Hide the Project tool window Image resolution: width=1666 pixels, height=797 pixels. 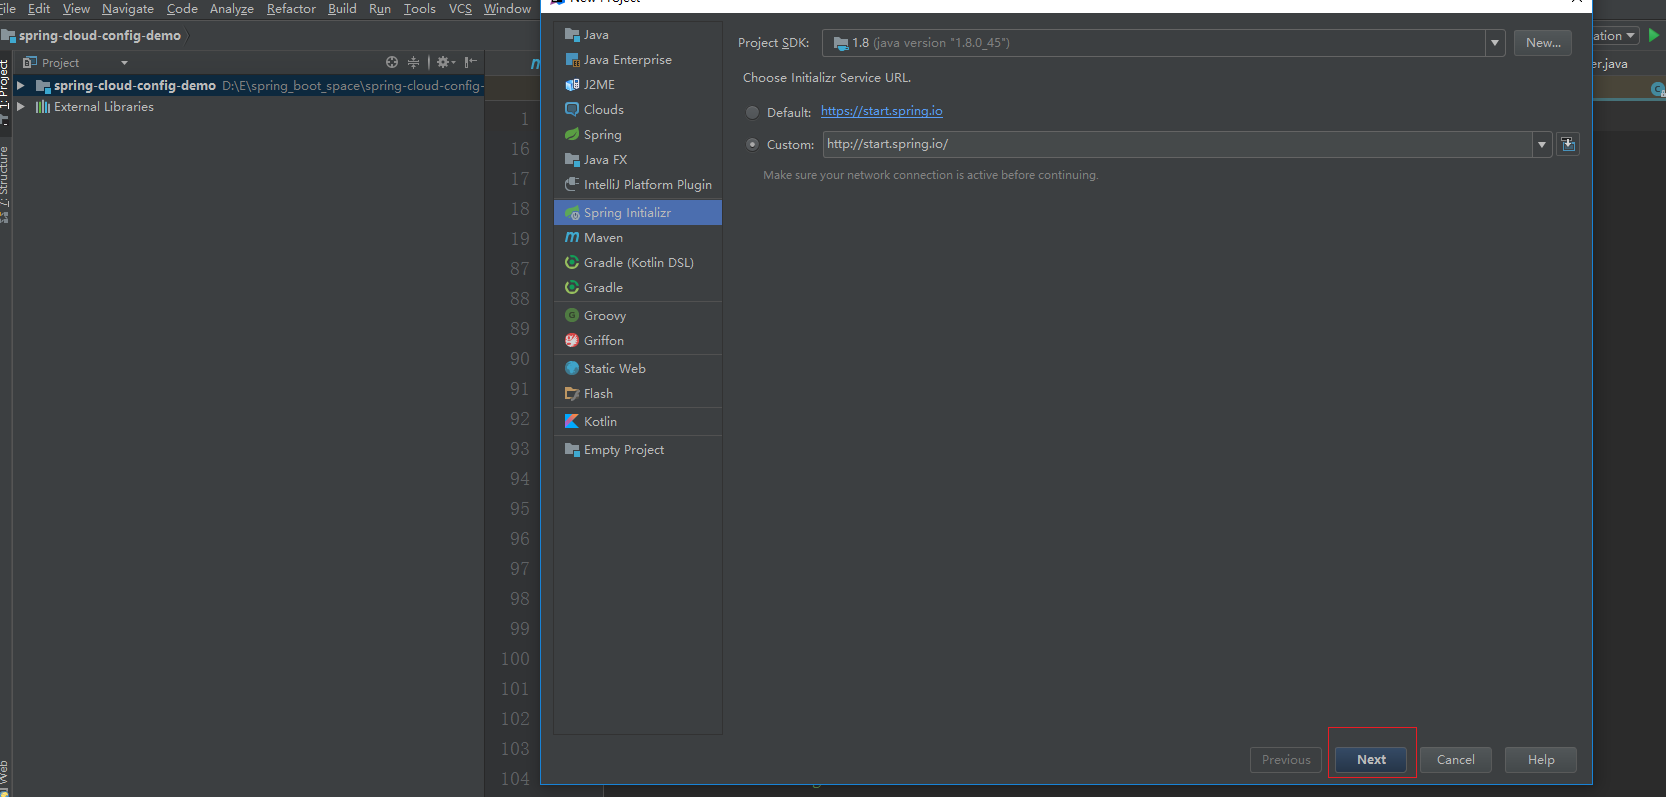(470, 62)
